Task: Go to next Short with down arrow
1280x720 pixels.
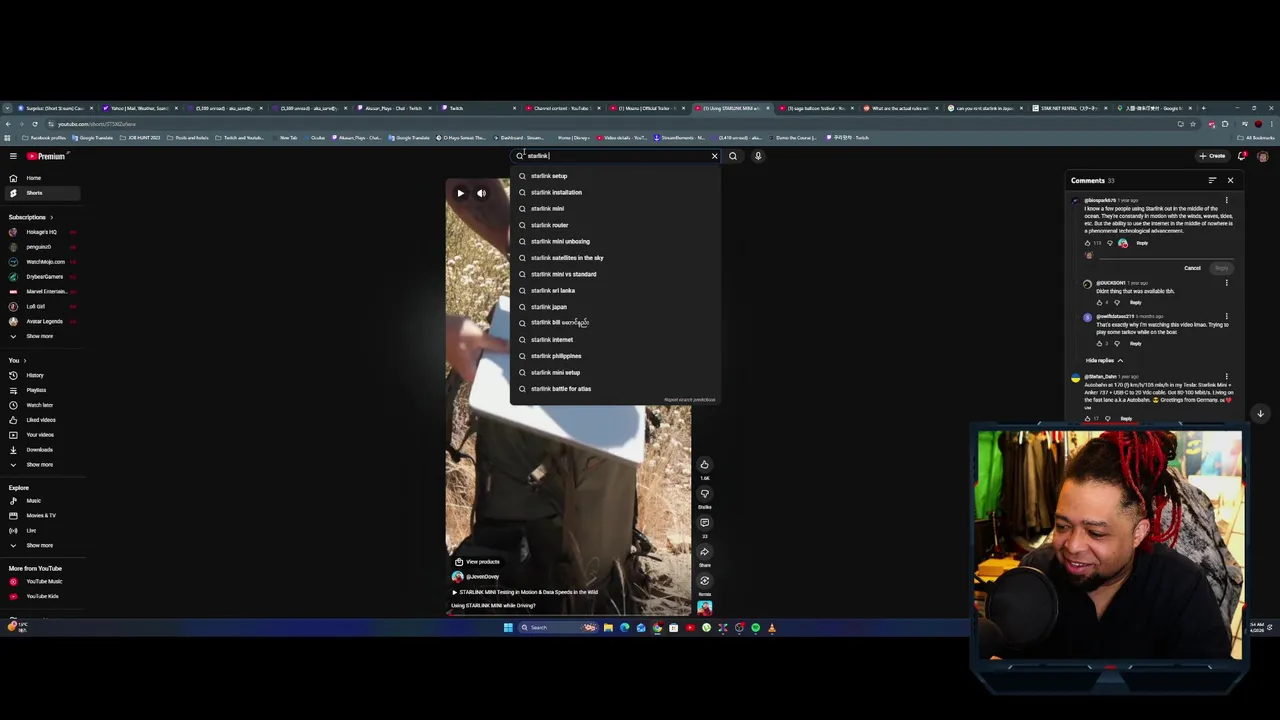Action: click(x=1260, y=414)
